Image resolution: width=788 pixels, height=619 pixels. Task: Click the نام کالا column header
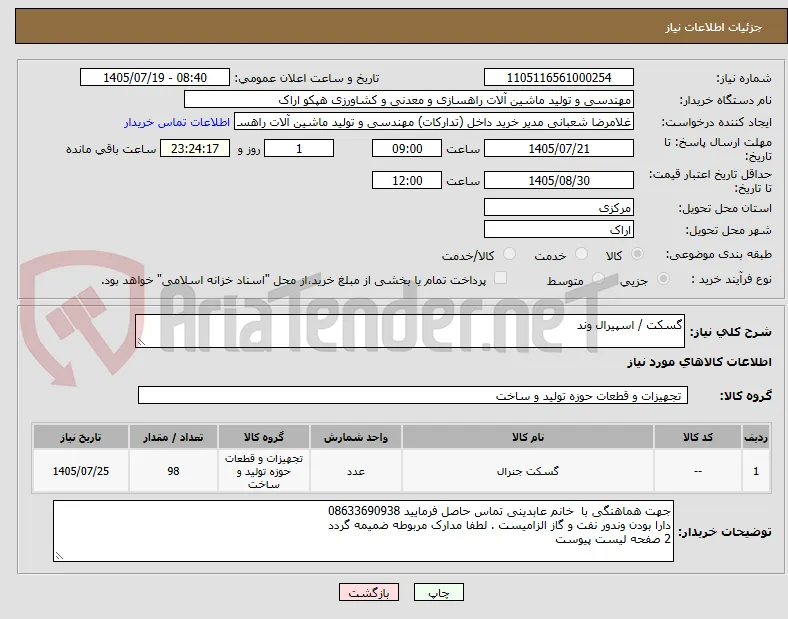(x=528, y=437)
